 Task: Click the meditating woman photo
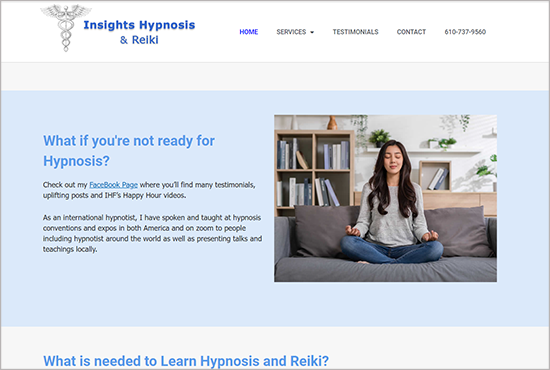point(385,198)
